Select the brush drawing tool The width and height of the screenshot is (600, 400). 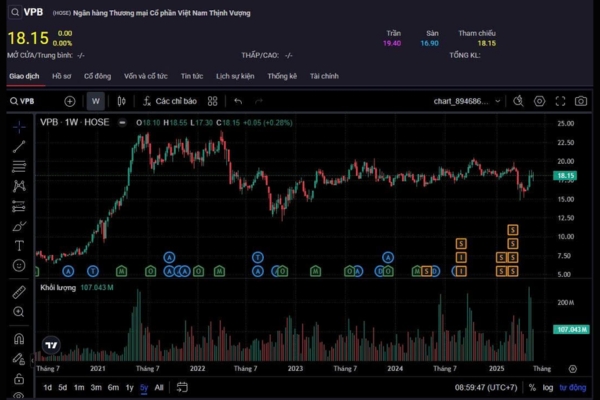[19, 226]
